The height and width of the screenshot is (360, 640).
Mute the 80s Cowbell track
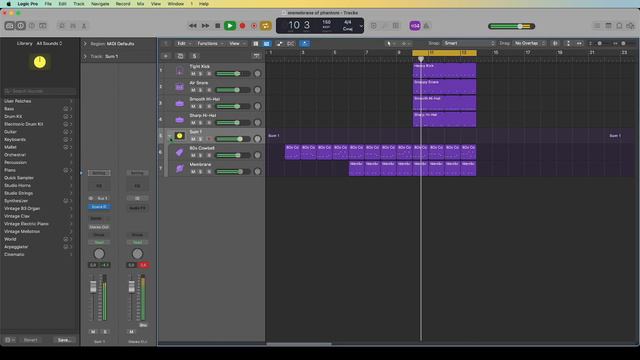point(193,156)
